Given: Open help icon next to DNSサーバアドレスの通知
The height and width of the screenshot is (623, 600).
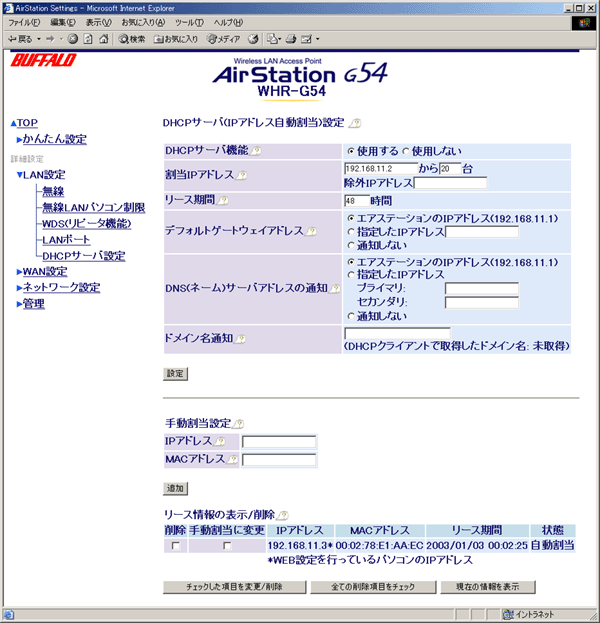Looking at the screenshot, I should [335, 289].
